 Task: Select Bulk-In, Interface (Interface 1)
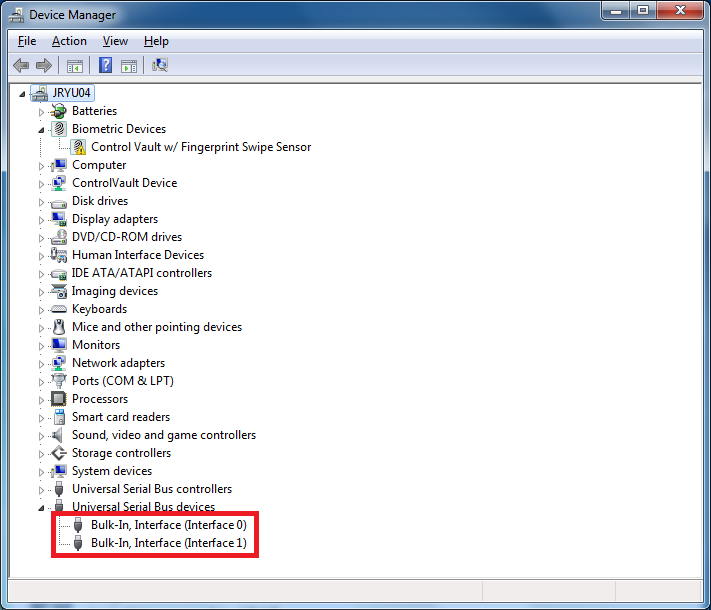(x=169, y=543)
